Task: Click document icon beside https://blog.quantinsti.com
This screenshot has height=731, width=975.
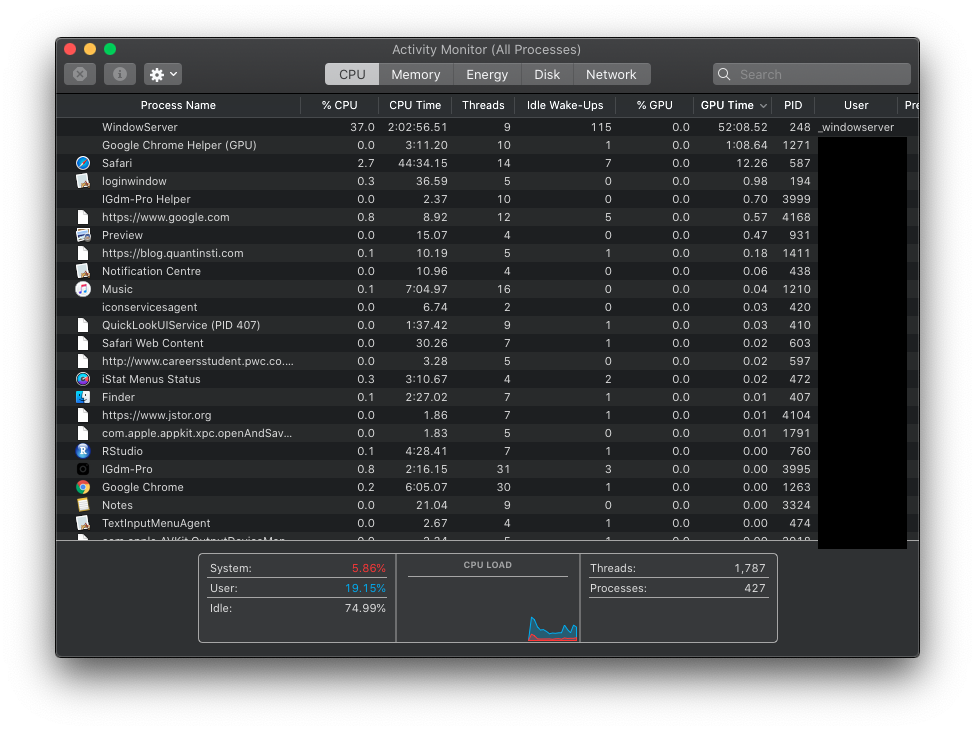Action: point(83,253)
